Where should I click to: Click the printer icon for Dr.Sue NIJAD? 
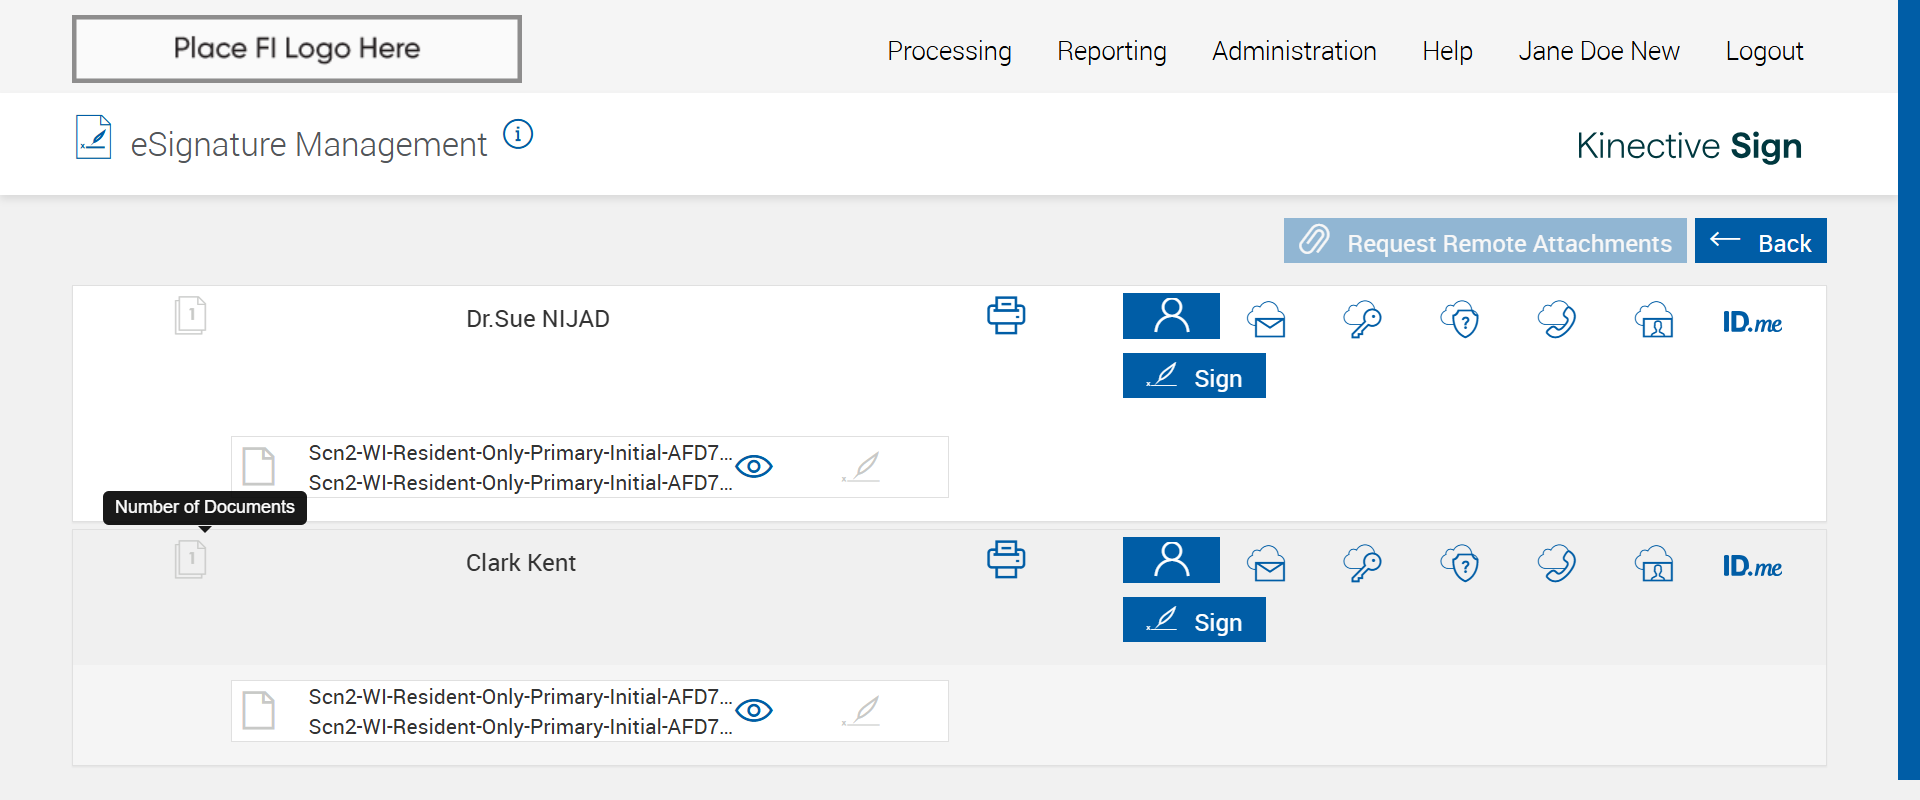[1006, 316]
